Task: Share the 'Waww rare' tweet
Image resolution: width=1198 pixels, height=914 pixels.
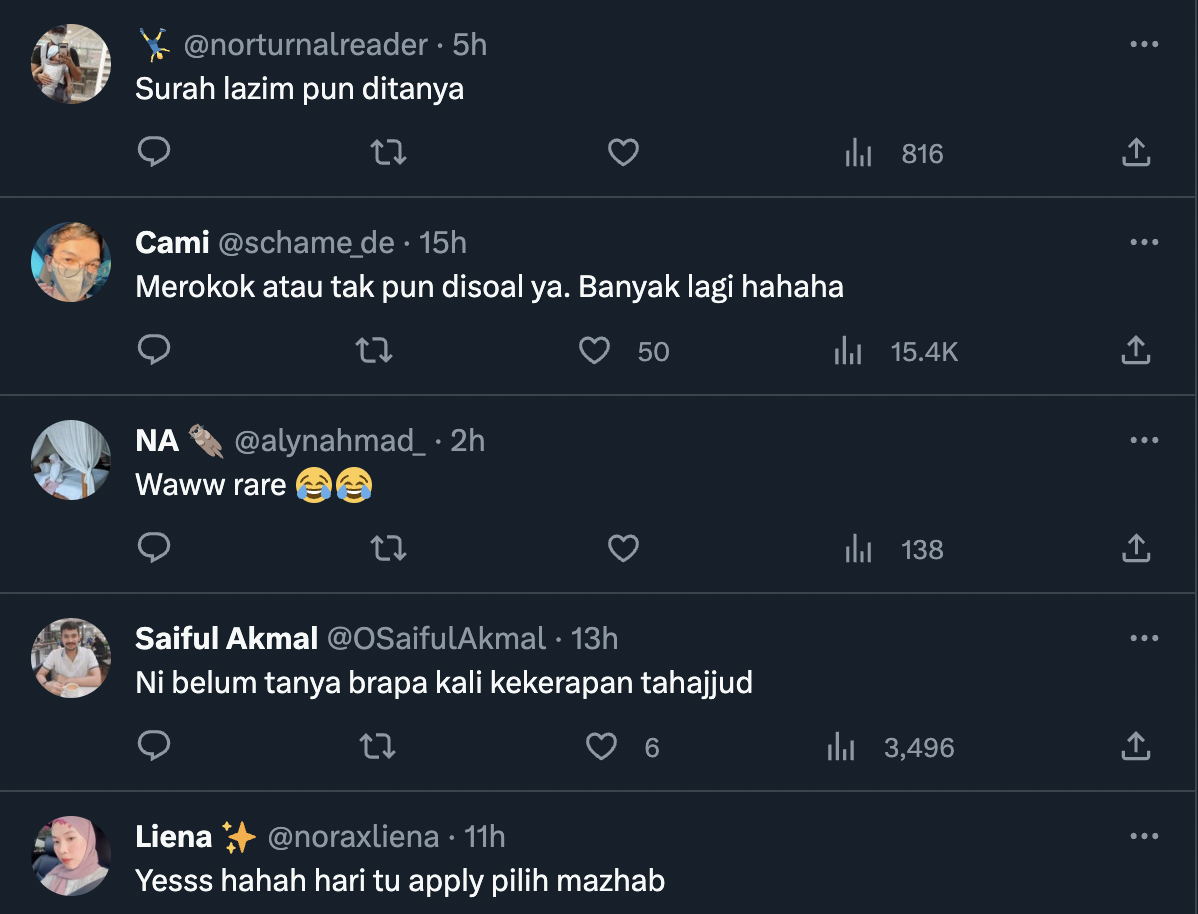Action: pyautogui.click(x=1135, y=549)
